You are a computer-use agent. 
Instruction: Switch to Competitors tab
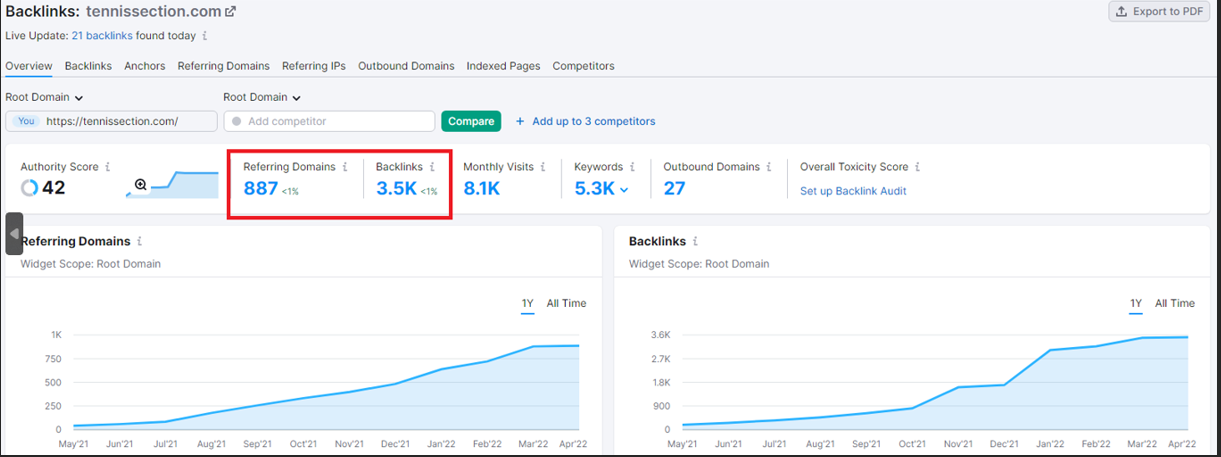tap(583, 66)
